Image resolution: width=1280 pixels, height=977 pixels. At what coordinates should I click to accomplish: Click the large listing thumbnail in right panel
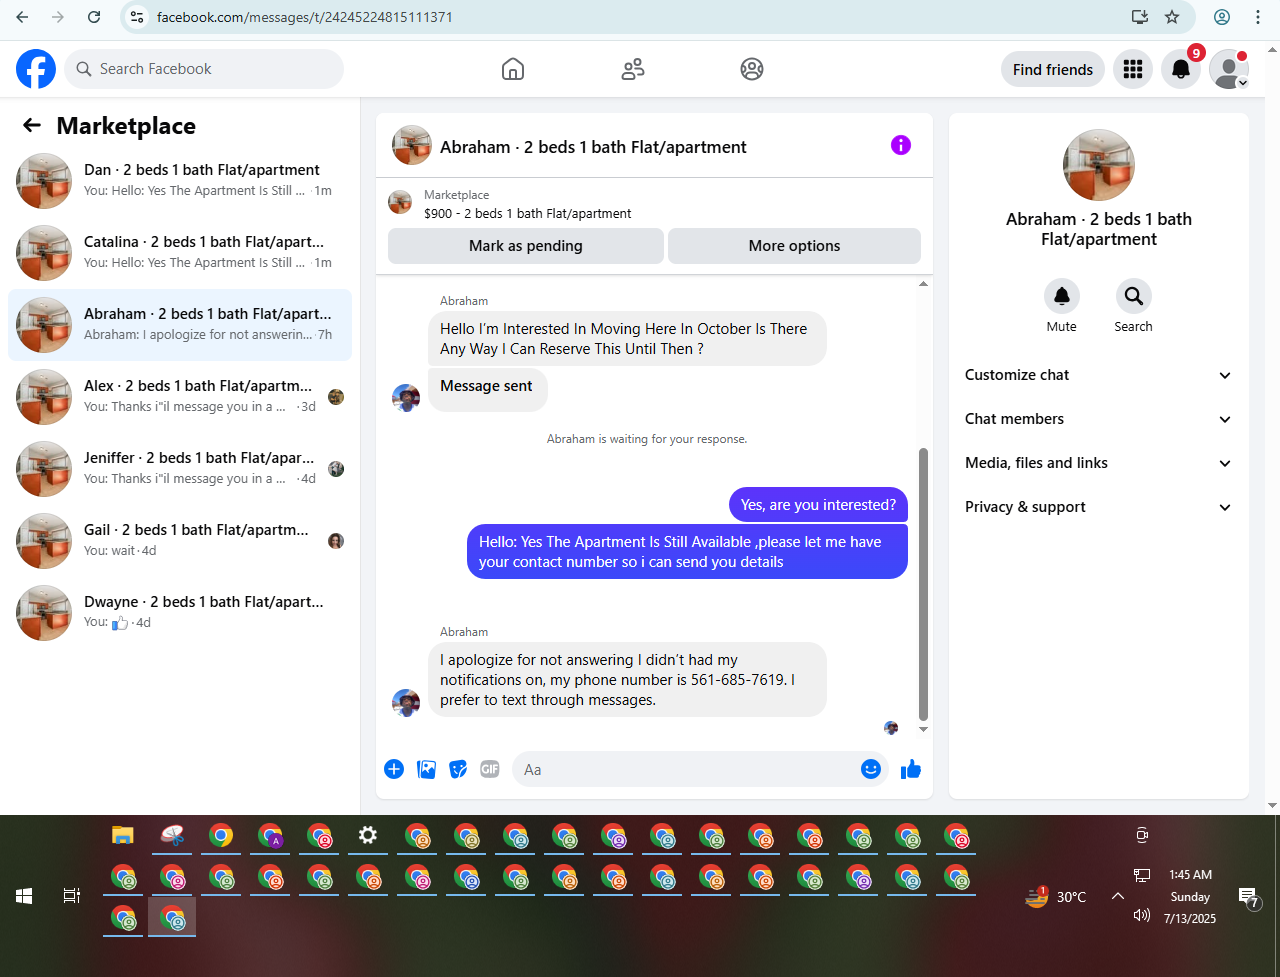[1098, 165]
